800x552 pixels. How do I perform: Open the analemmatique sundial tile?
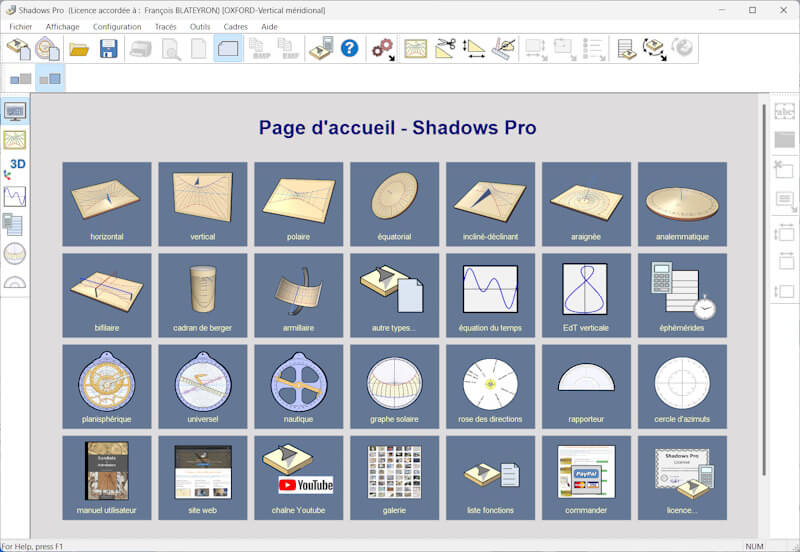(682, 204)
